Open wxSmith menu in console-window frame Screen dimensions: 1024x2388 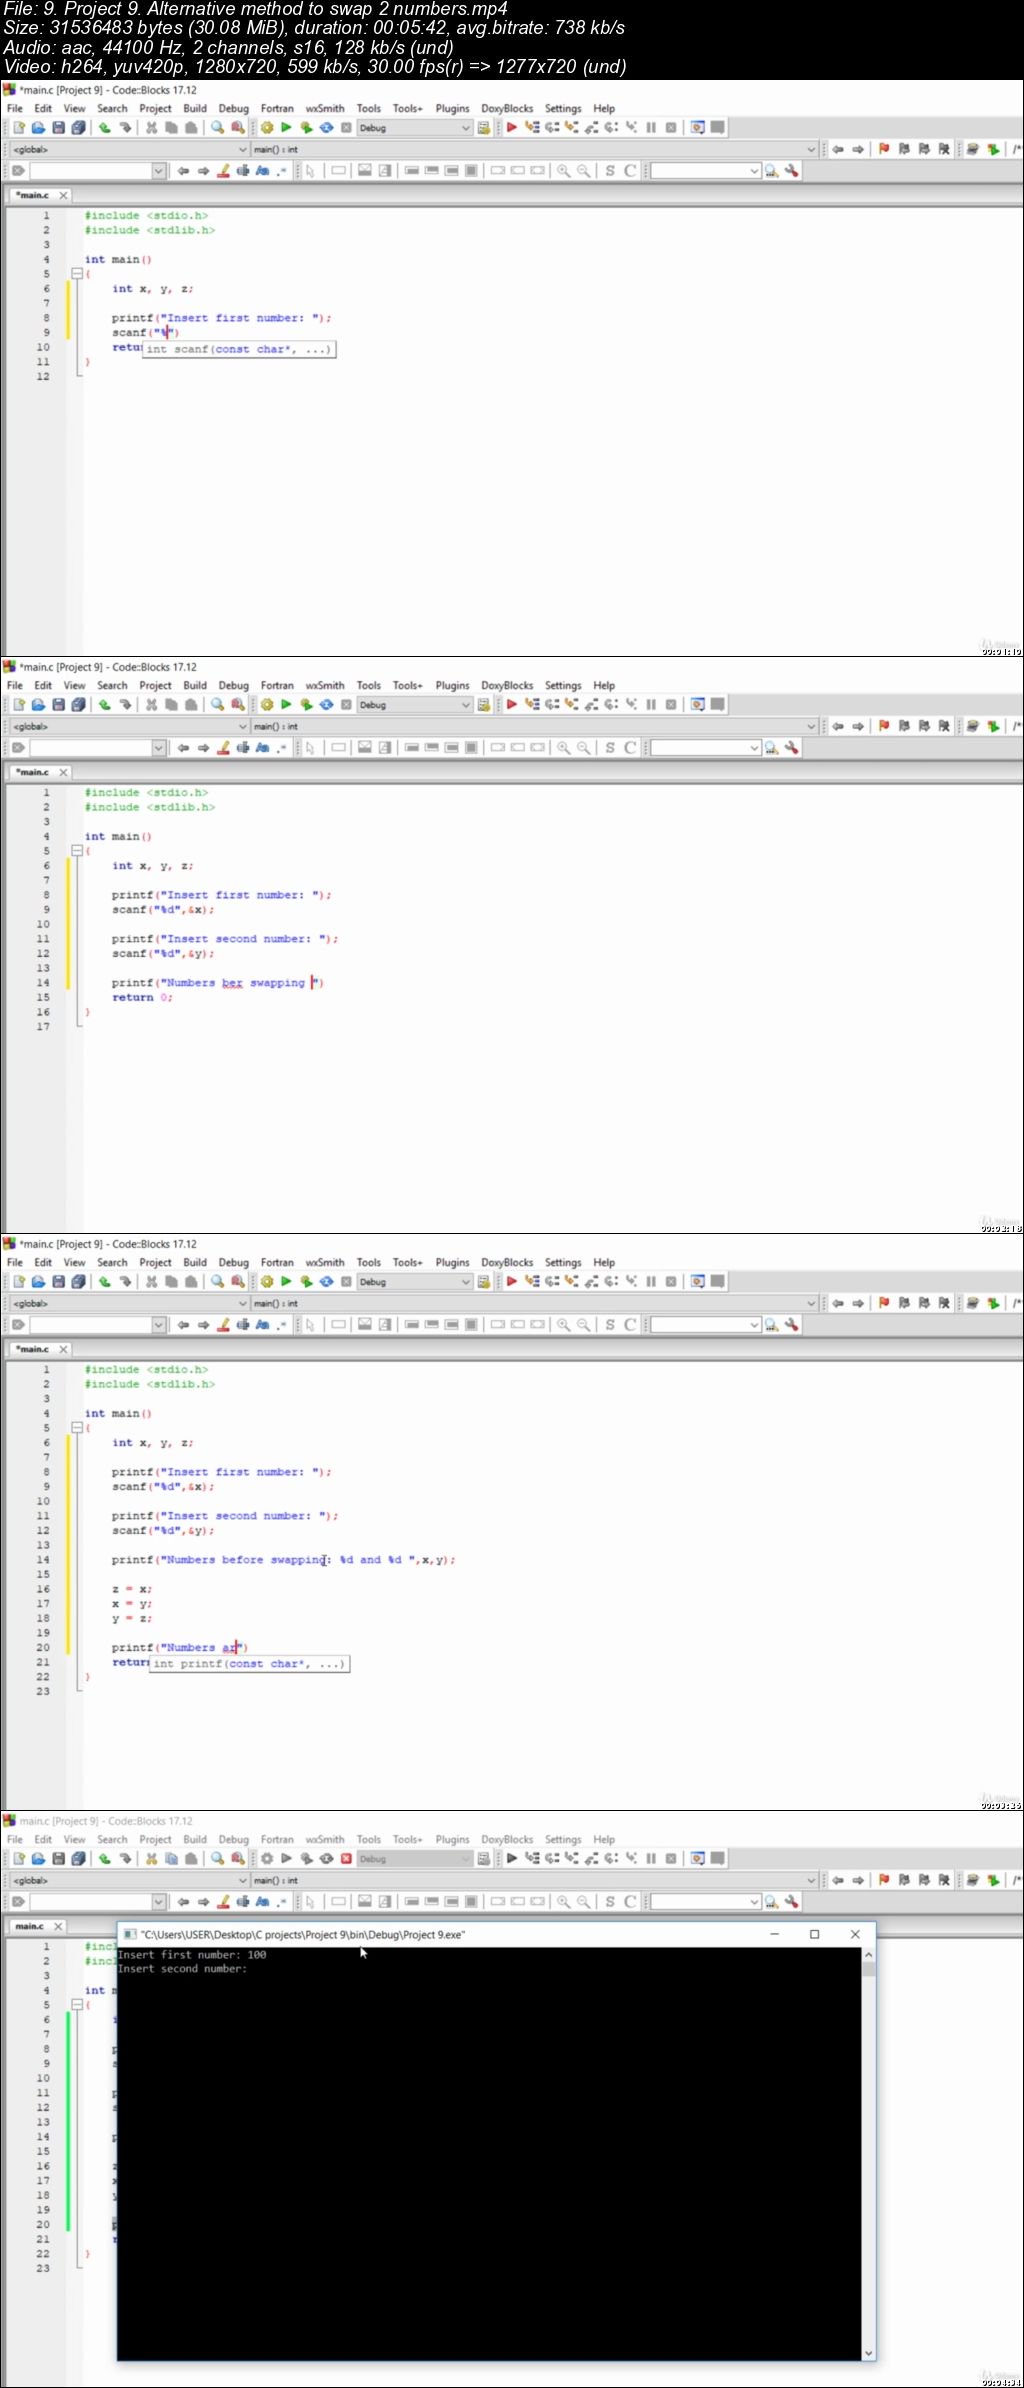(x=325, y=1839)
